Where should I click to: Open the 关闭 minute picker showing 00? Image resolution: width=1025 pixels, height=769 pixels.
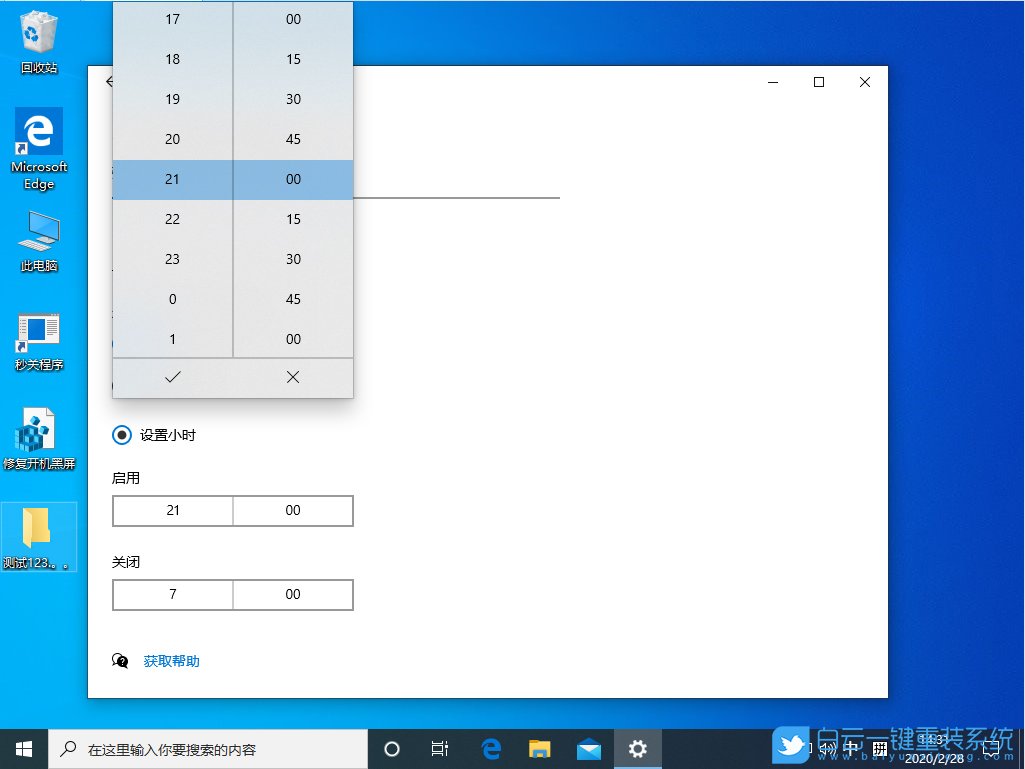[293, 595]
